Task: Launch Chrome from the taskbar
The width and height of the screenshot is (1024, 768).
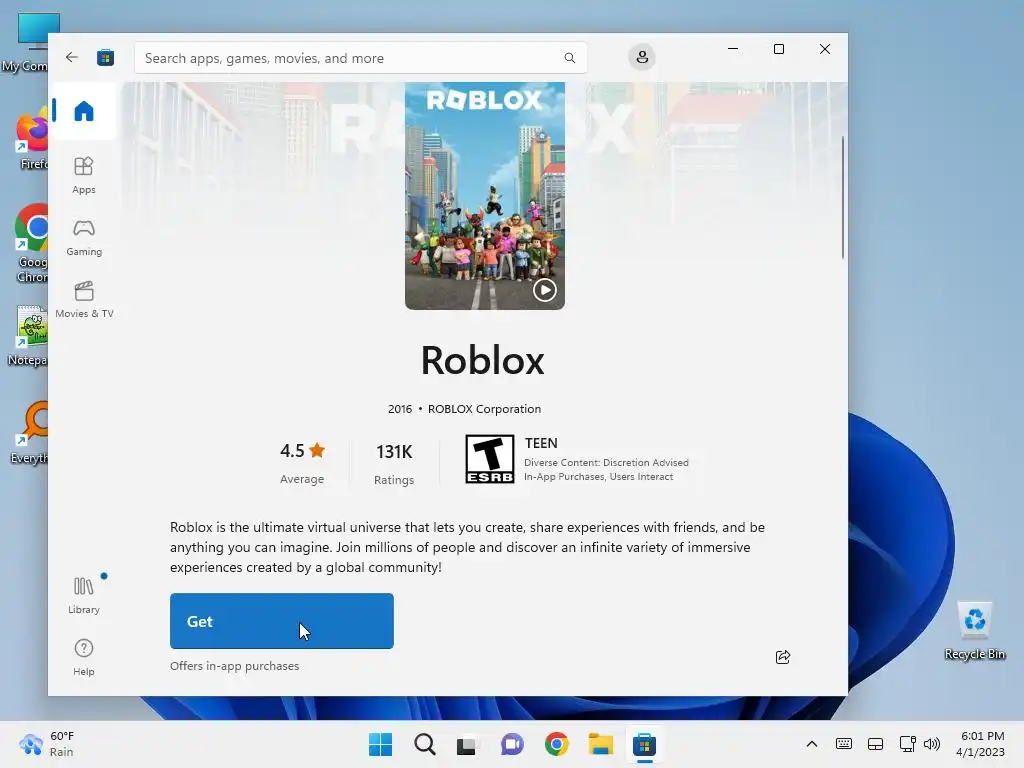Action: [556, 744]
